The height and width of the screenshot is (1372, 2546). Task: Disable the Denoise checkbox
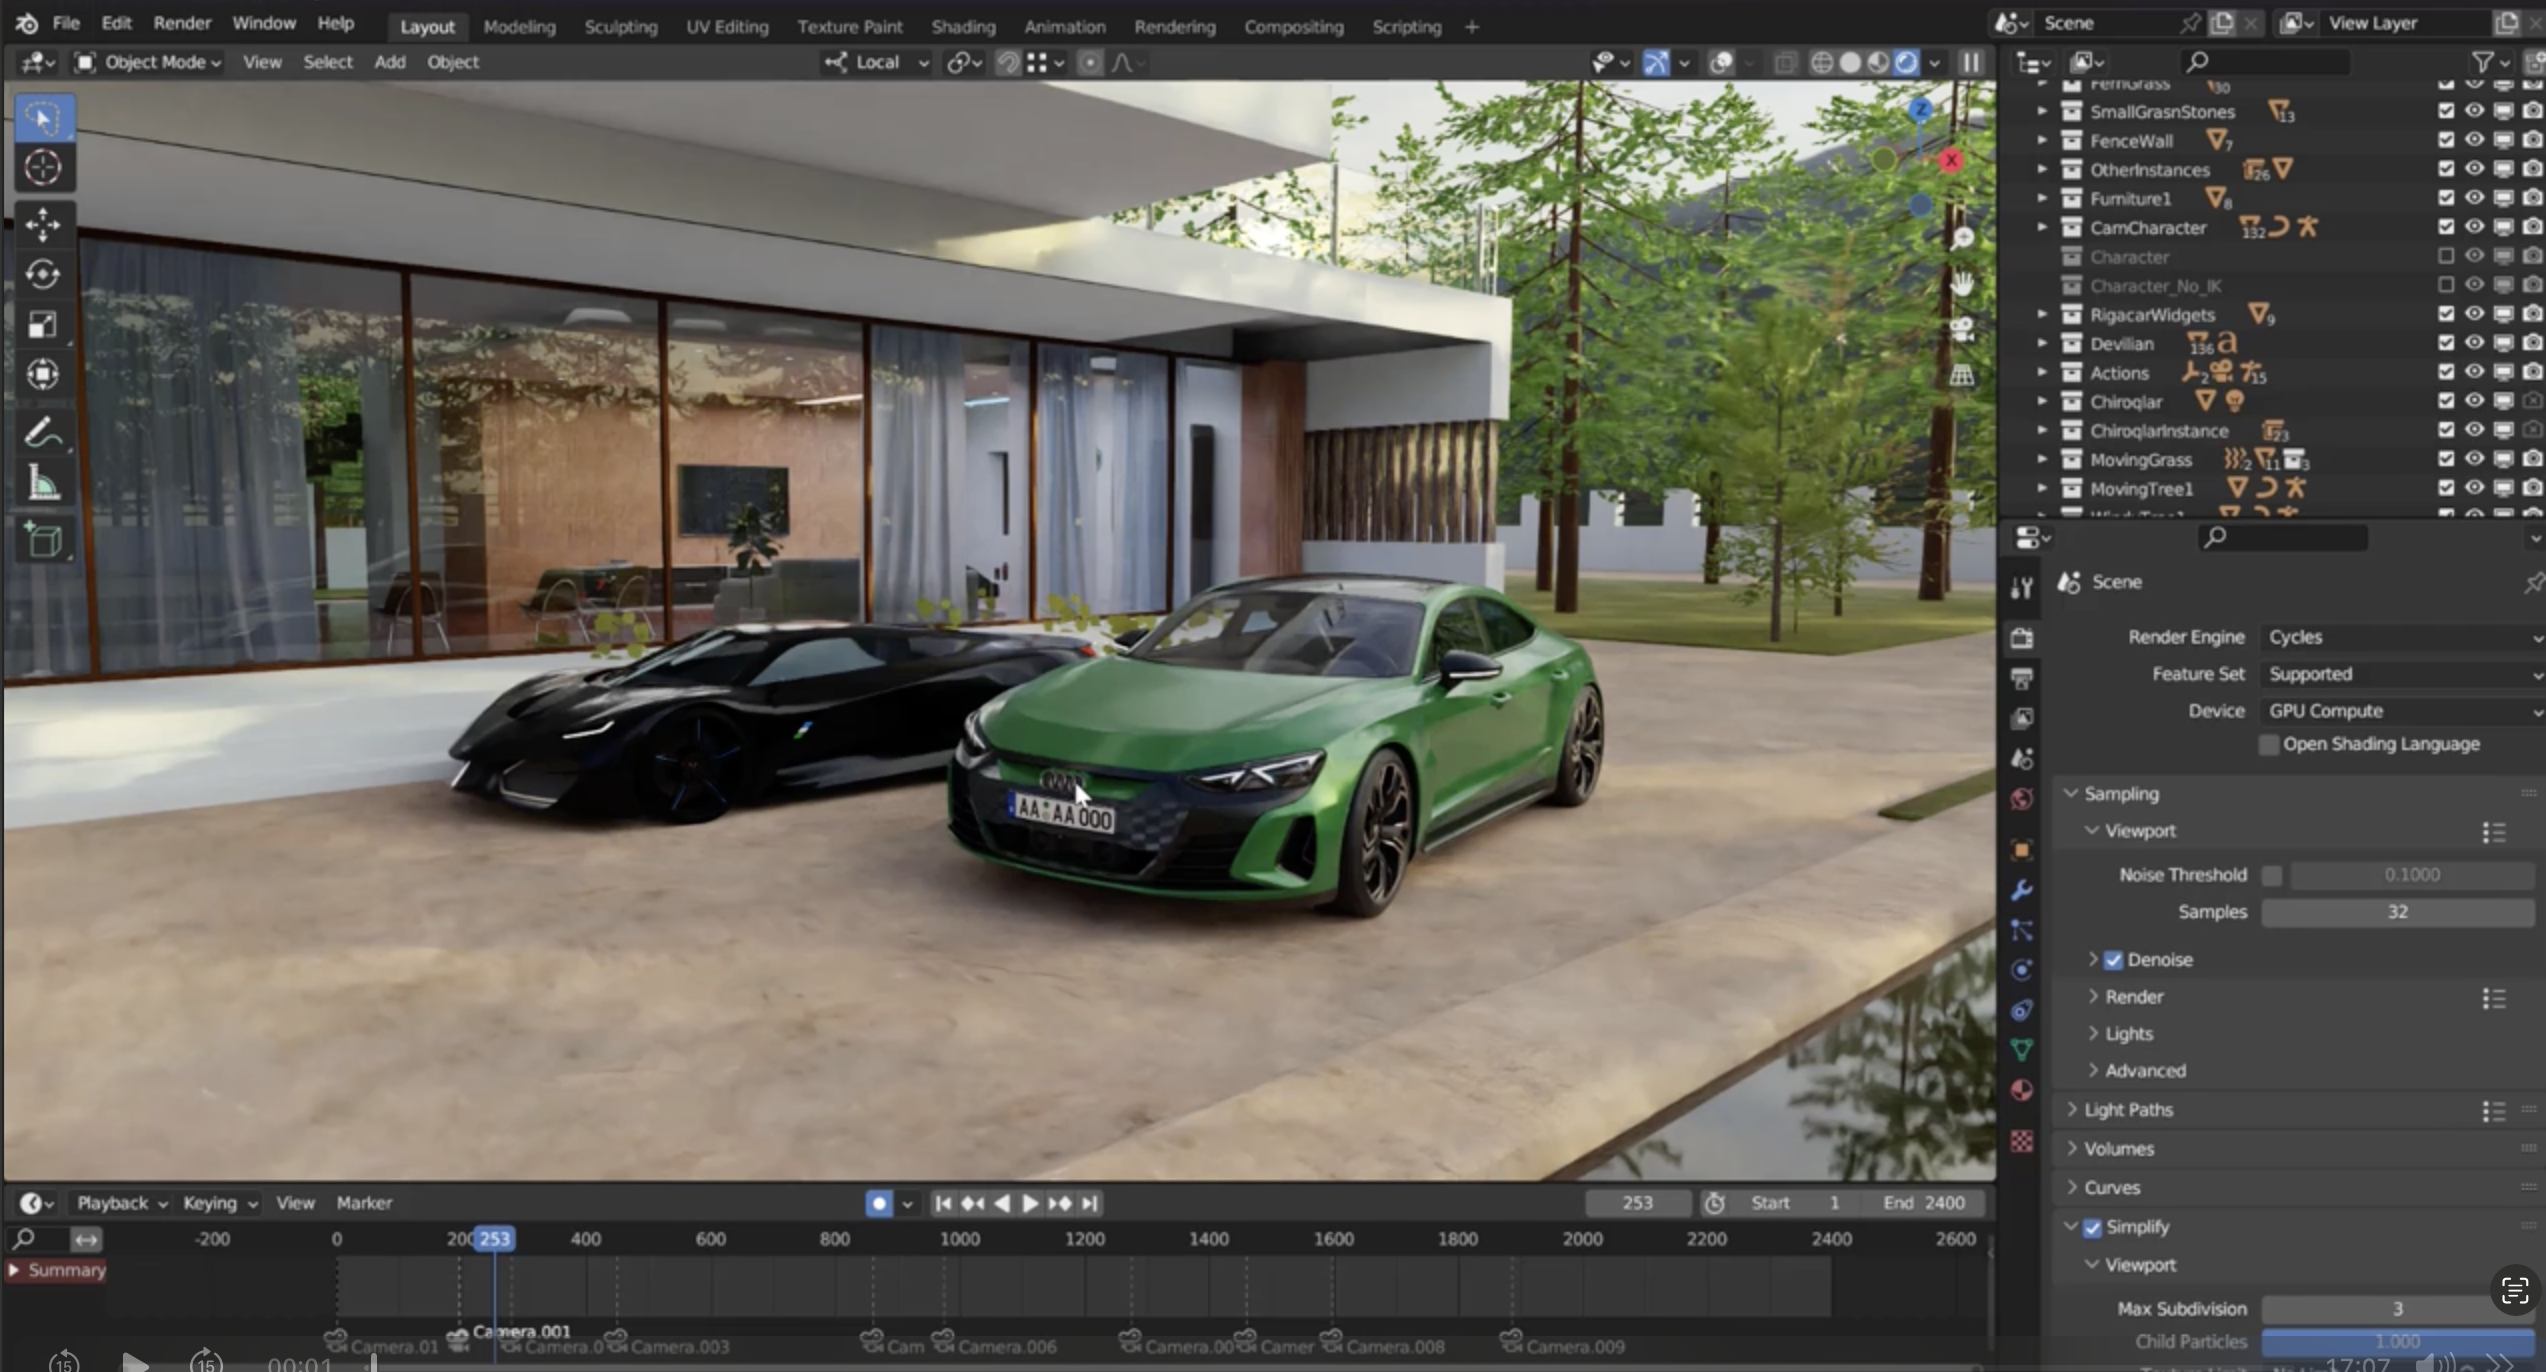2112,960
